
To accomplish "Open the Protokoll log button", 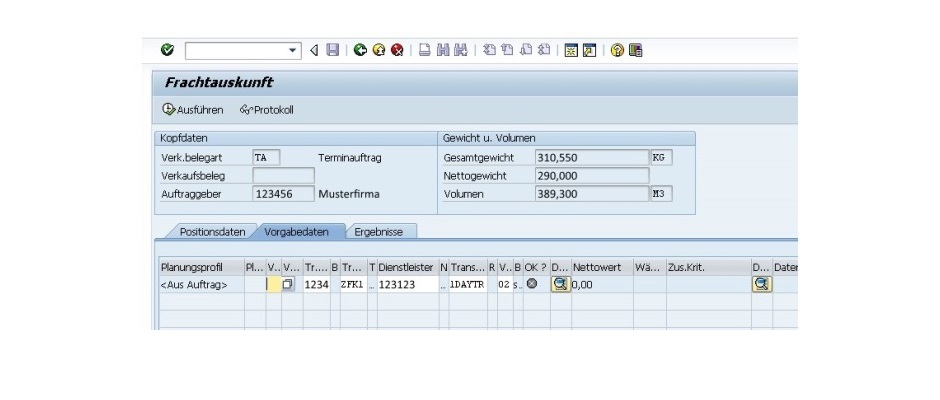I will pyautogui.click(x=267, y=109).
